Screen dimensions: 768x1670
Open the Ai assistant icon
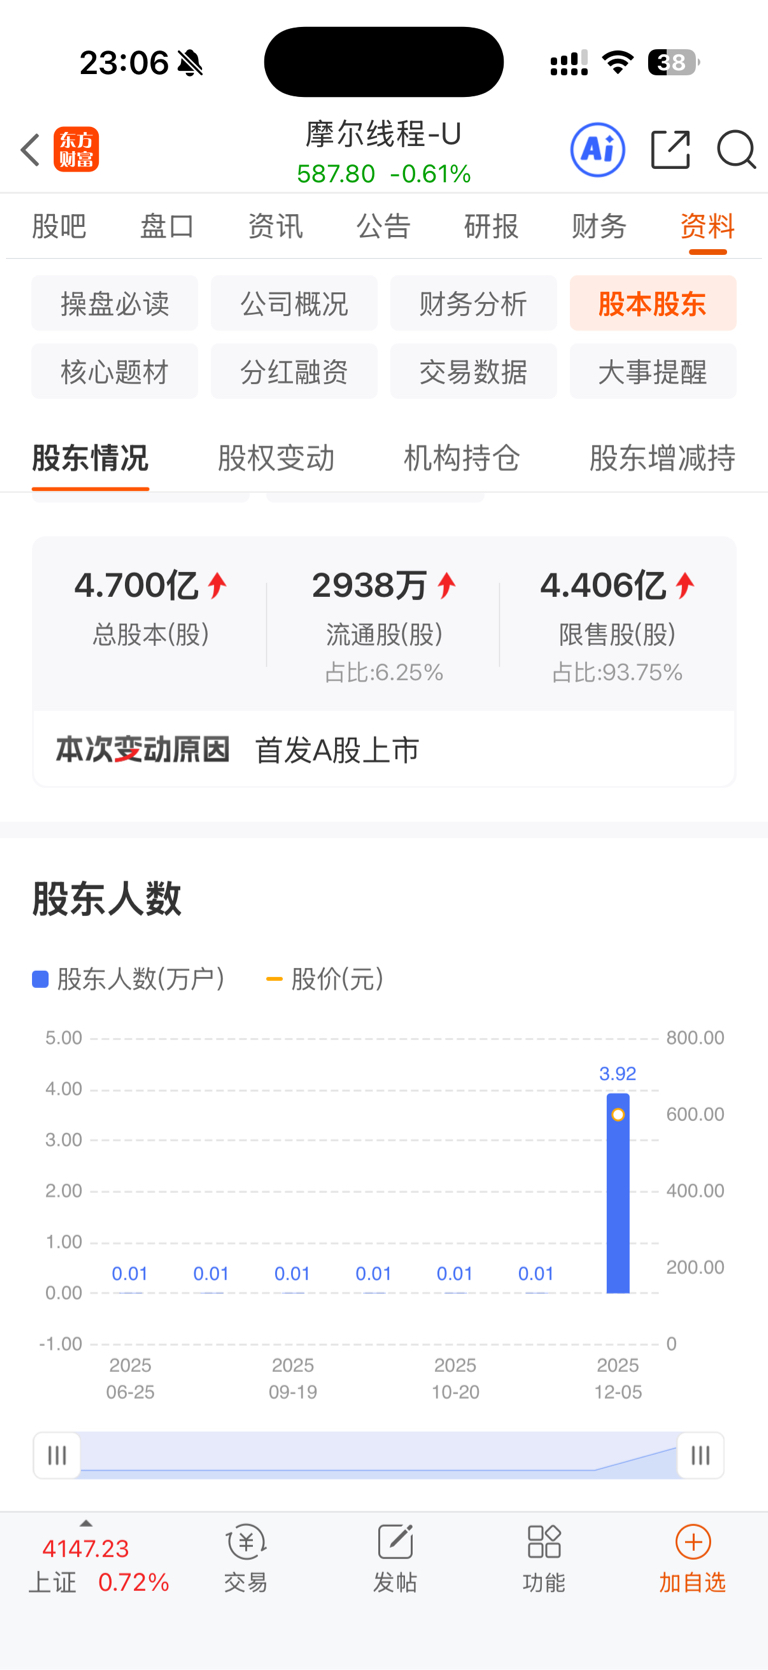click(598, 150)
